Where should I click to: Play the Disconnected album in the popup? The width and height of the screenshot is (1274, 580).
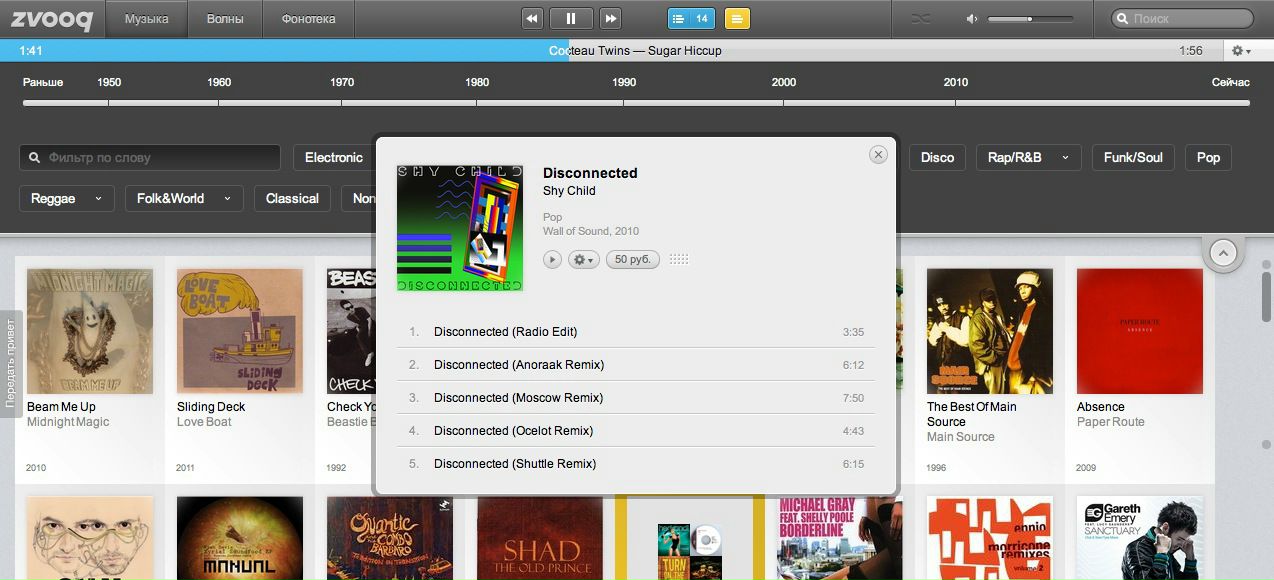[x=552, y=260]
